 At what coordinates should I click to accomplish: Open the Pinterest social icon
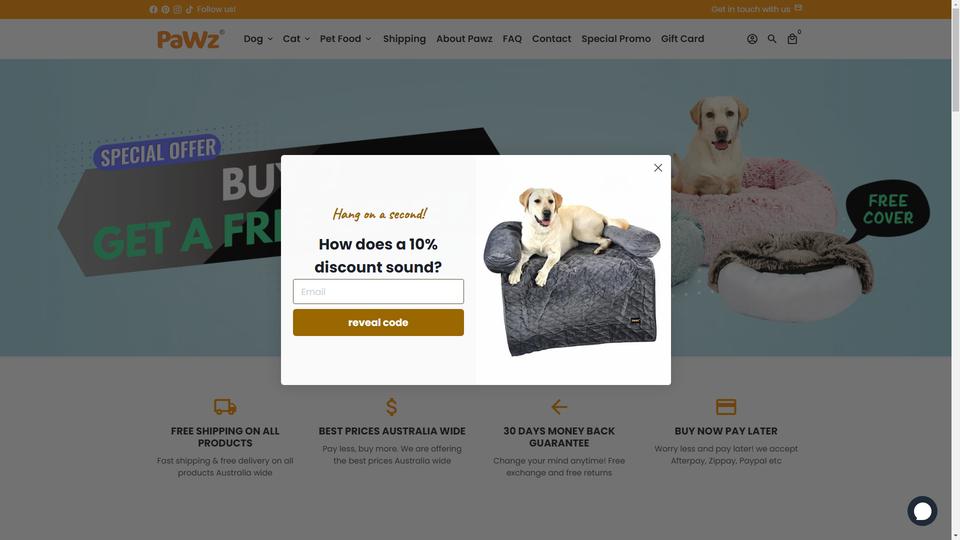[165, 9]
